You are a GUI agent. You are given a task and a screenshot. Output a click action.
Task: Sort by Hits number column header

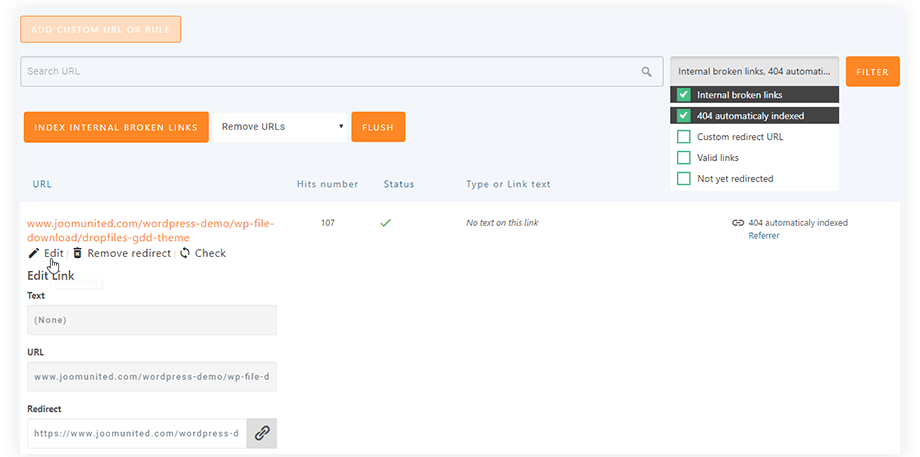click(x=327, y=184)
